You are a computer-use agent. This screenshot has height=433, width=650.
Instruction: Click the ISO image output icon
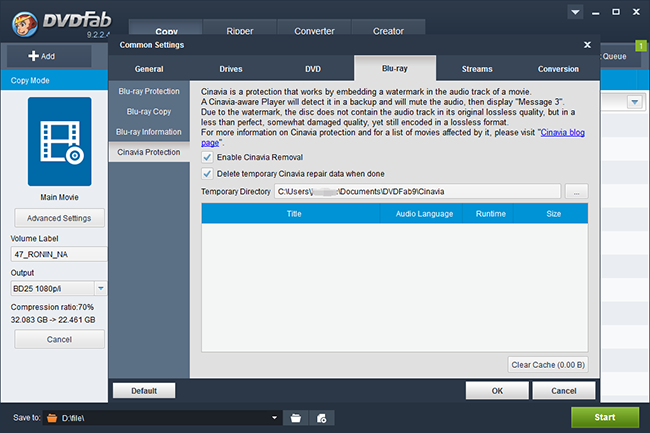point(321,418)
